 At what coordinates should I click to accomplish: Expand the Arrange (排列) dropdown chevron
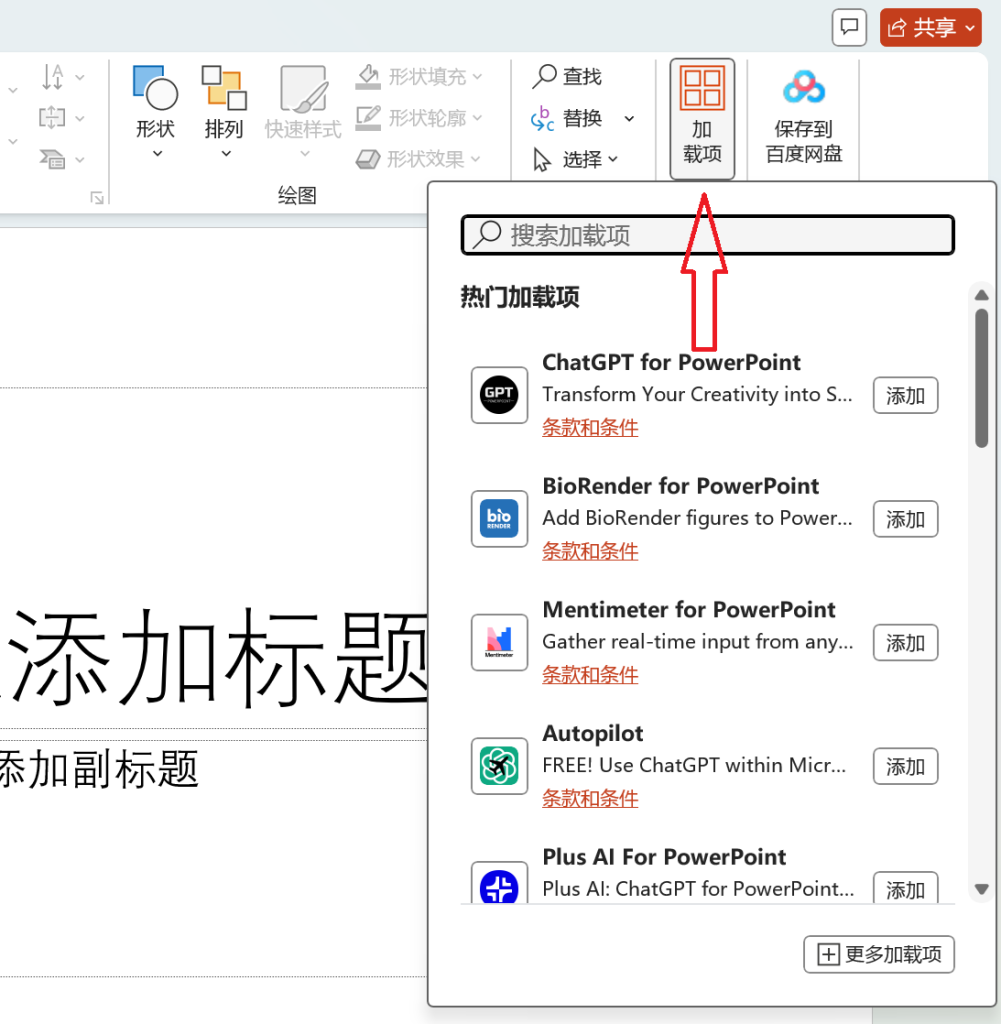click(x=226, y=154)
